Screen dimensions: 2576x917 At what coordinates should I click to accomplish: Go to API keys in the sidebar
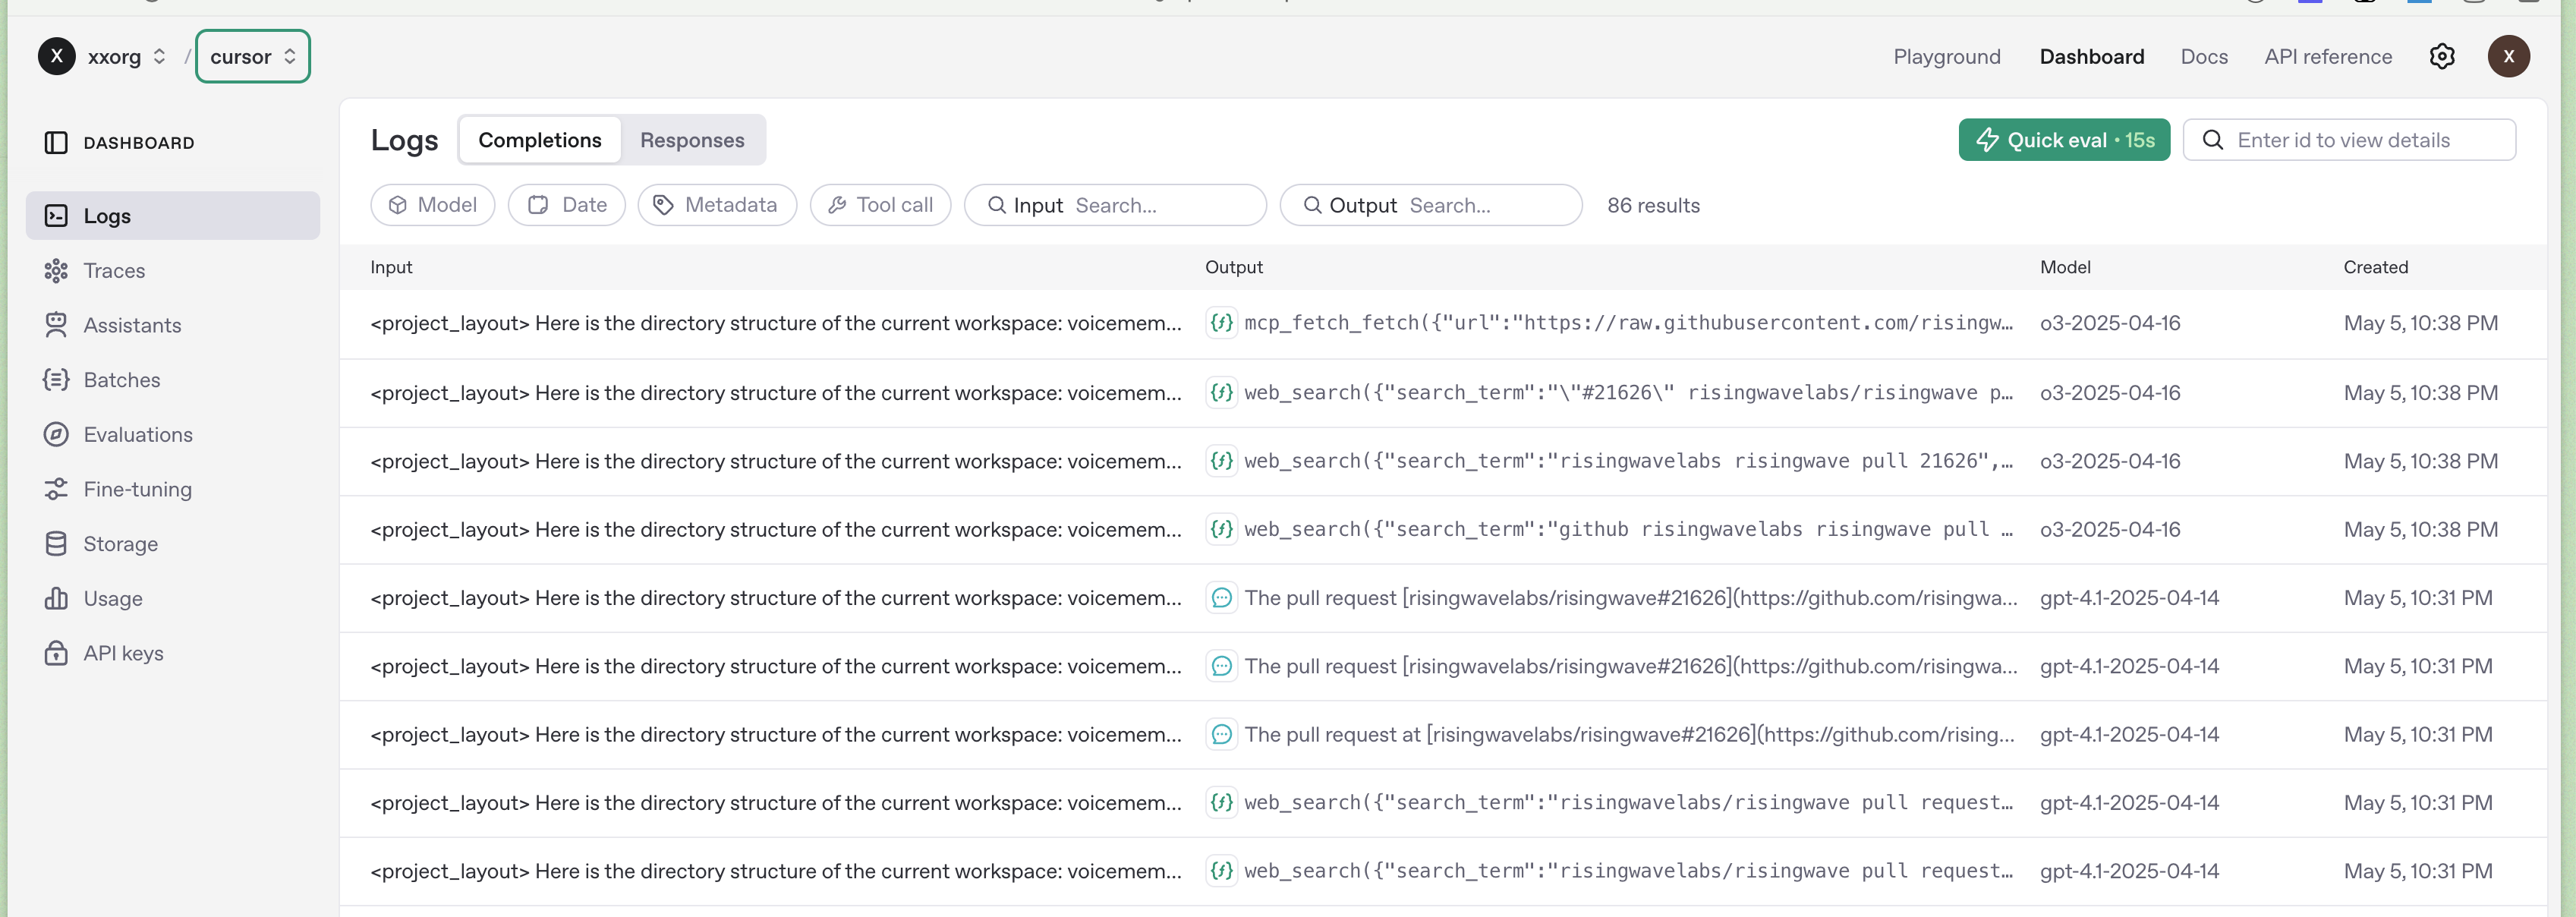point(172,653)
